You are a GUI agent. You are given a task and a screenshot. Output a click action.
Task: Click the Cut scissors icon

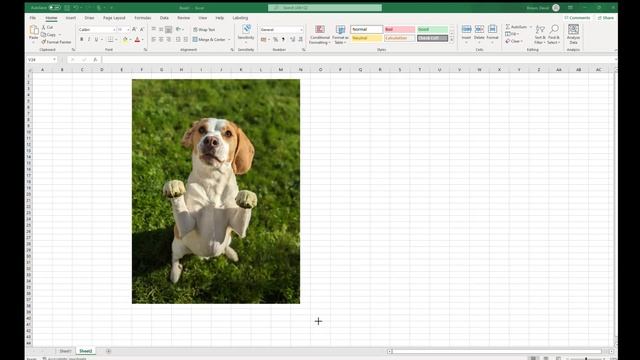point(44,27)
